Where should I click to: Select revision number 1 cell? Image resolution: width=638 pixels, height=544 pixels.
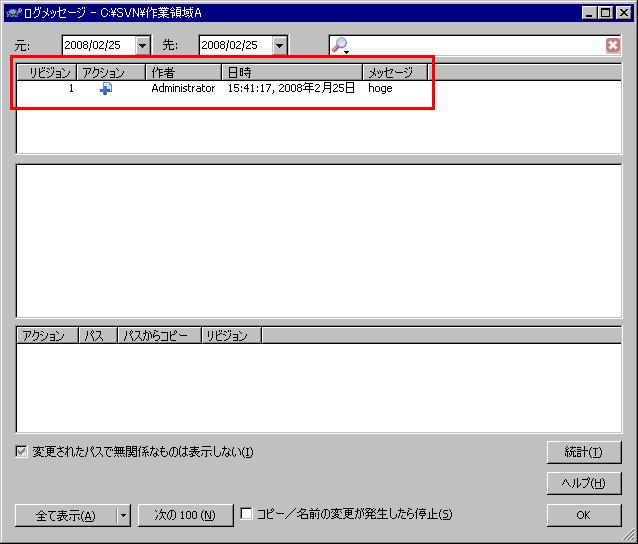click(71, 88)
